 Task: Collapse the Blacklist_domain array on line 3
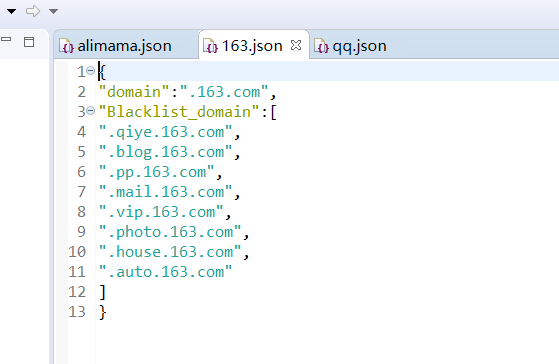[x=91, y=111]
